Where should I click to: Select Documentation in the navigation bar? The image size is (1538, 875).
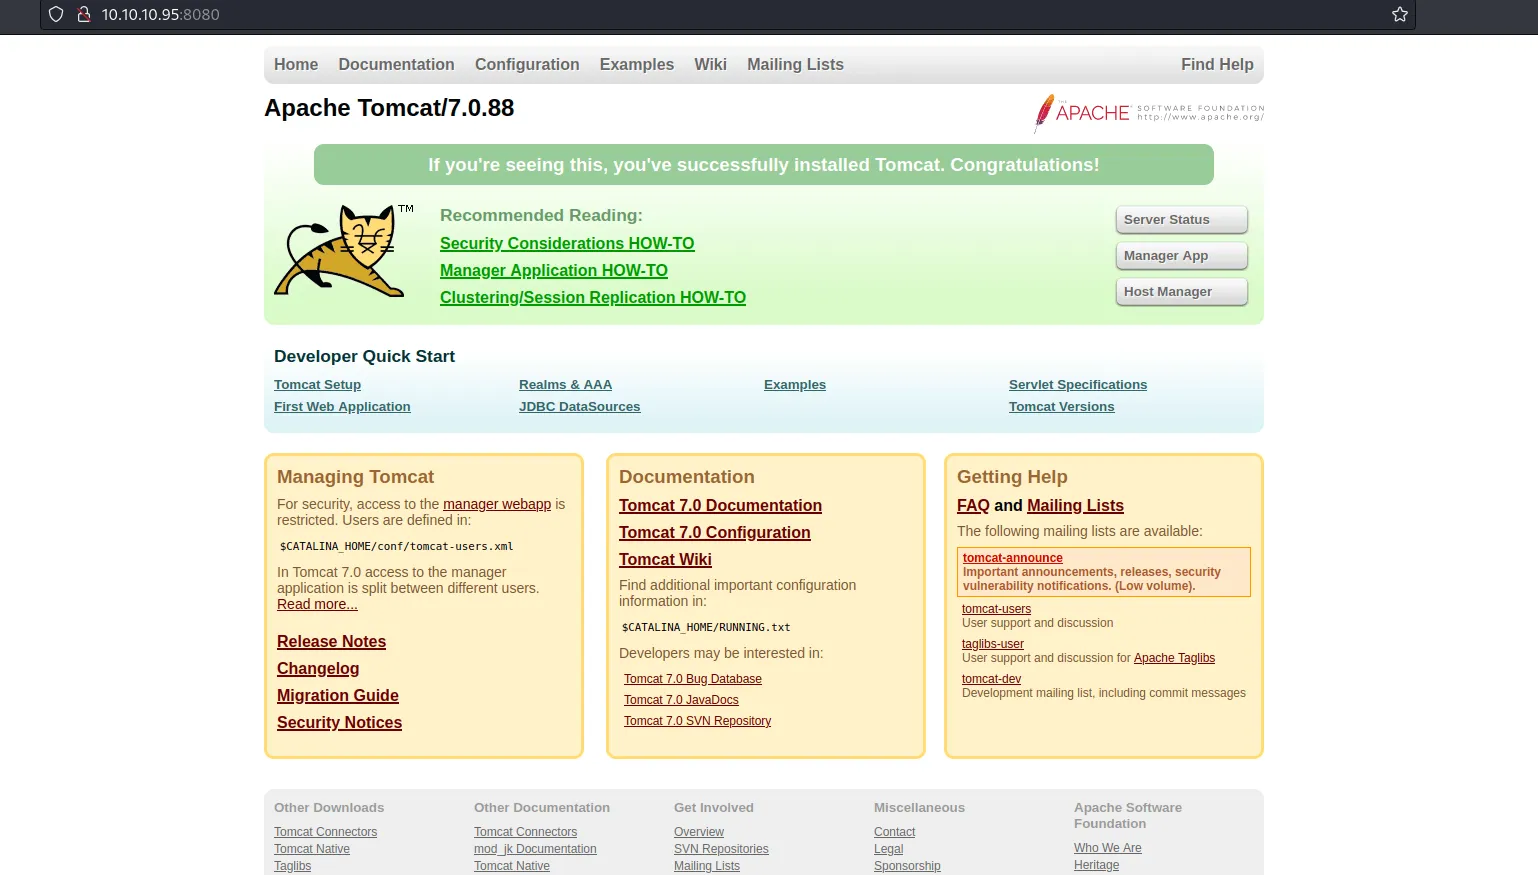point(396,64)
